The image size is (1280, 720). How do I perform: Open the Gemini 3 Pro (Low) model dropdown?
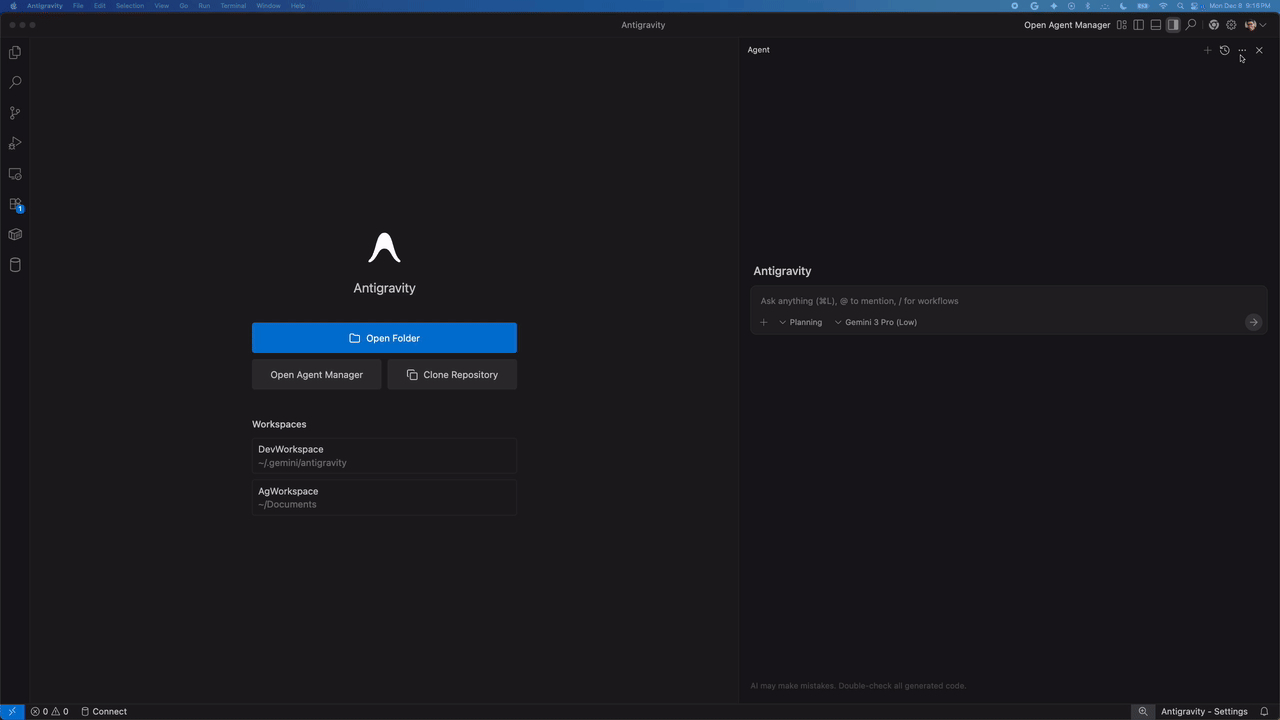[x=875, y=322]
